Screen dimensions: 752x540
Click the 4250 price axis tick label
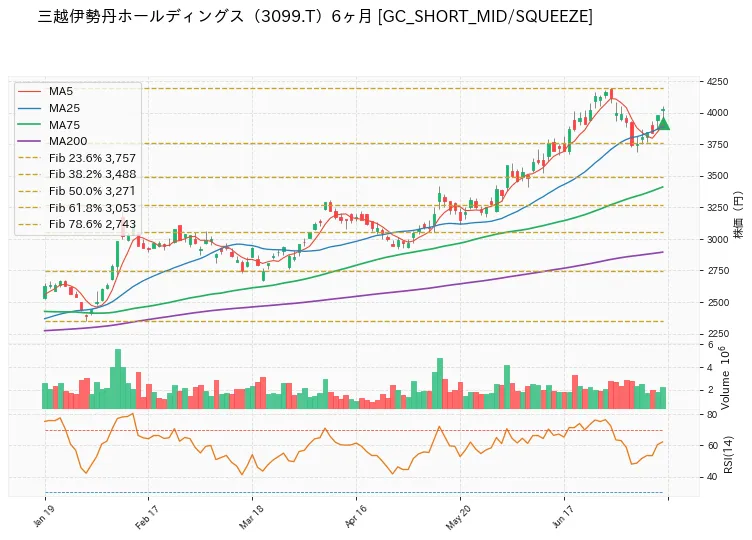[717, 82]
